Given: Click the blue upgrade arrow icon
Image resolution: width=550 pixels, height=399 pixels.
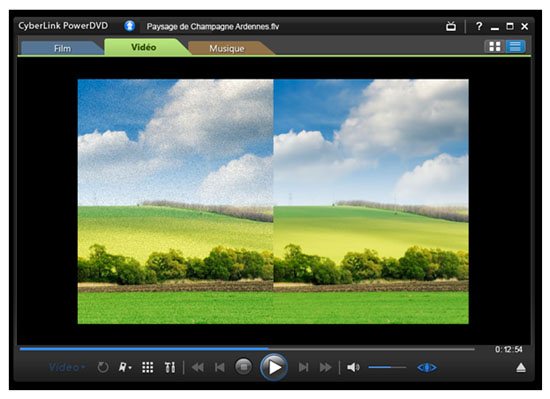Looking at the screenshot, I should tap(129, 26).
